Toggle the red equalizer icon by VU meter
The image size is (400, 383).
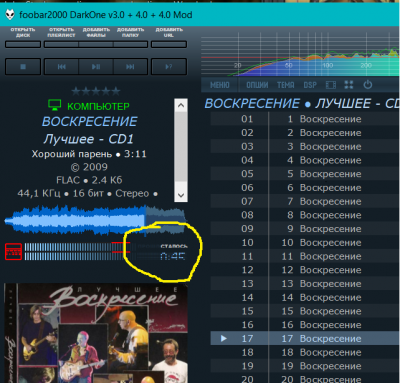pyautogui.click(x=13, y=251)
